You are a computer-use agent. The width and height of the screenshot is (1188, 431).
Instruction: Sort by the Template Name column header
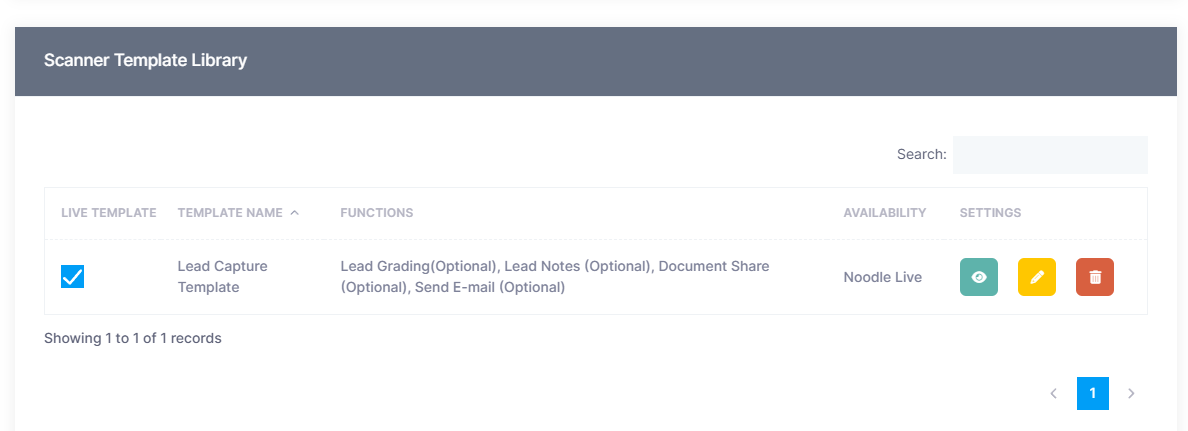[230, 213]
